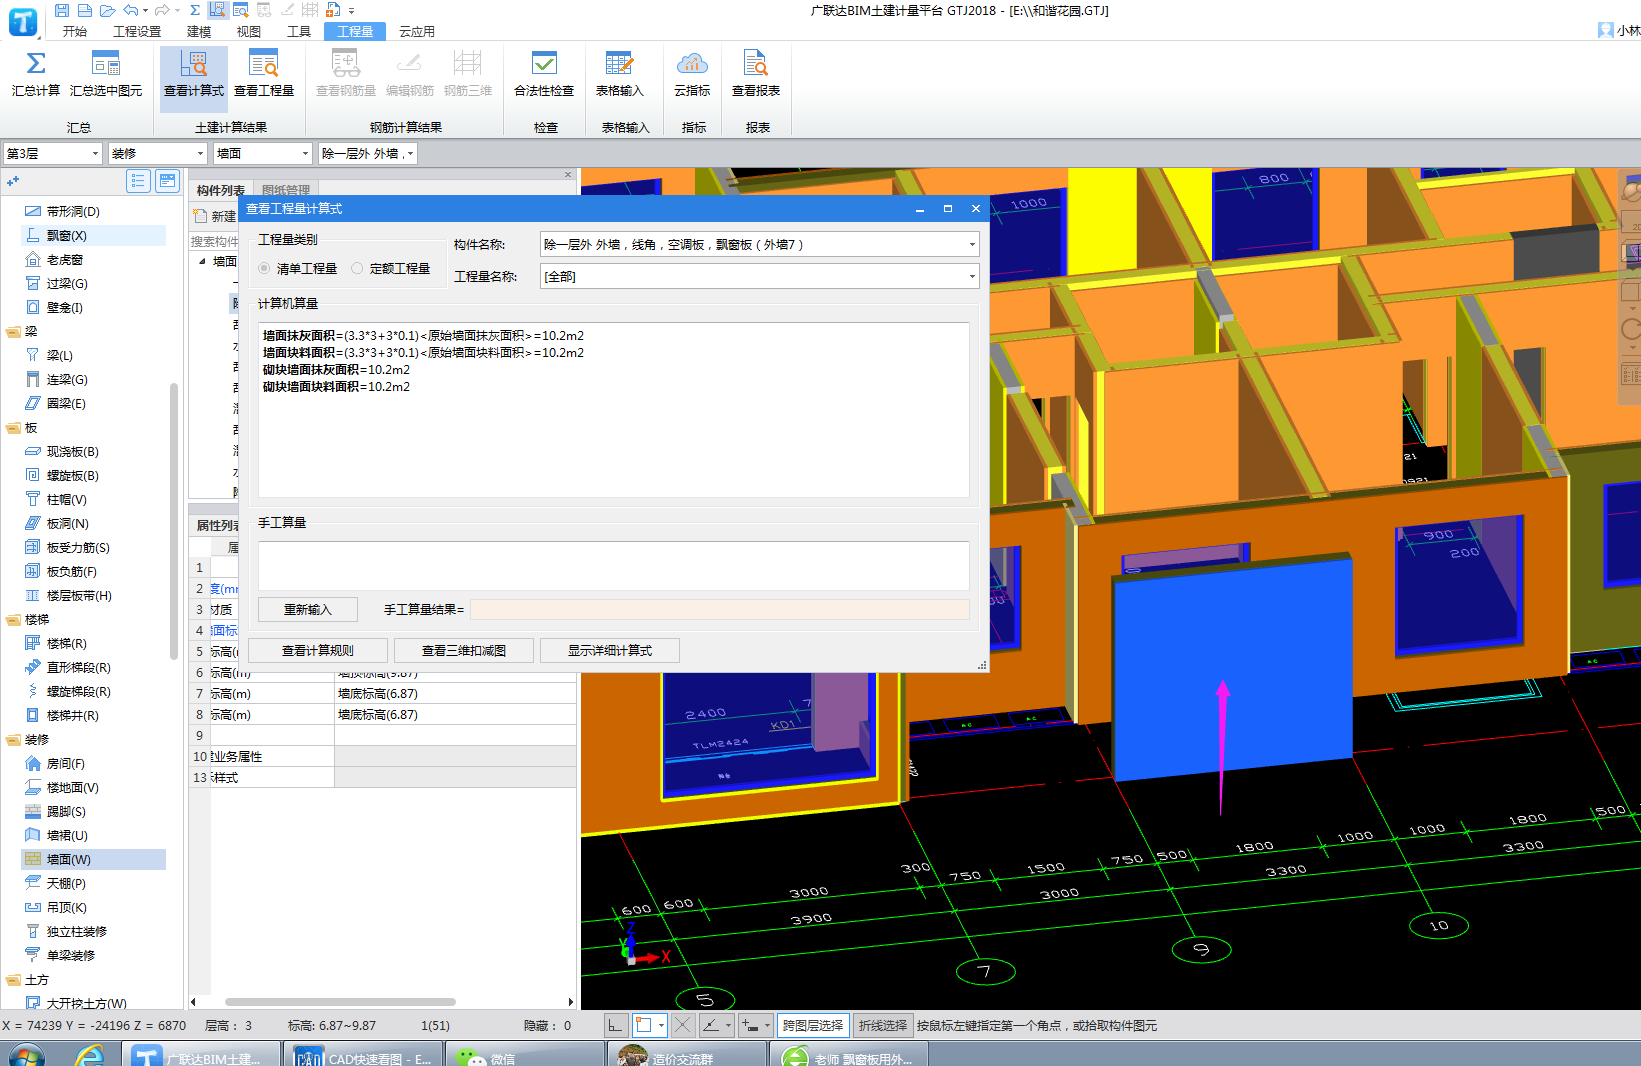1641x1066 pixels.
Task: Click undo arrow in quick access toolbar
Action: [131, 10]
